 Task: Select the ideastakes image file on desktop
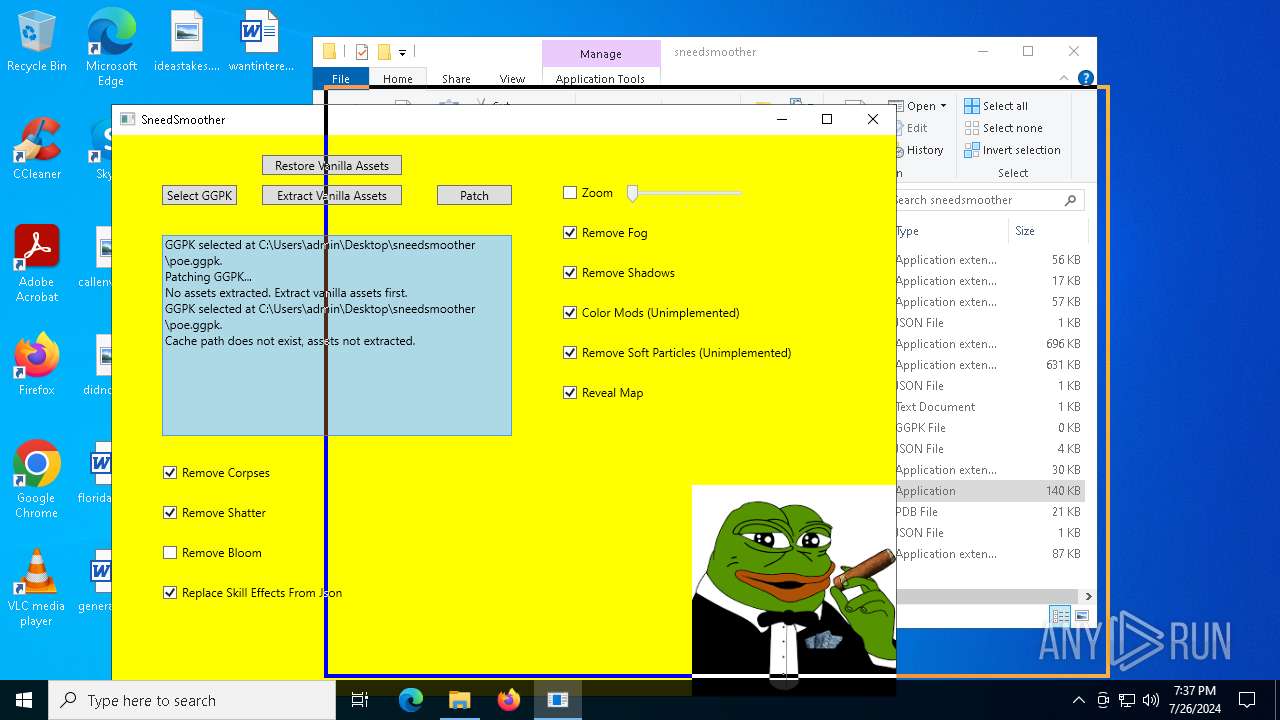[187, 41]
